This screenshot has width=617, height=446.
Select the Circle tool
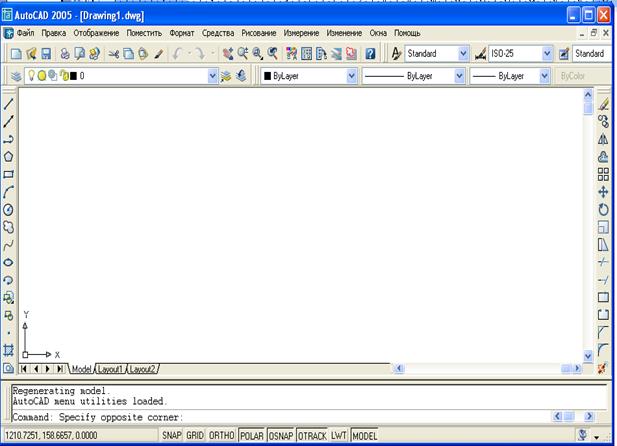(x=8, y=209)
